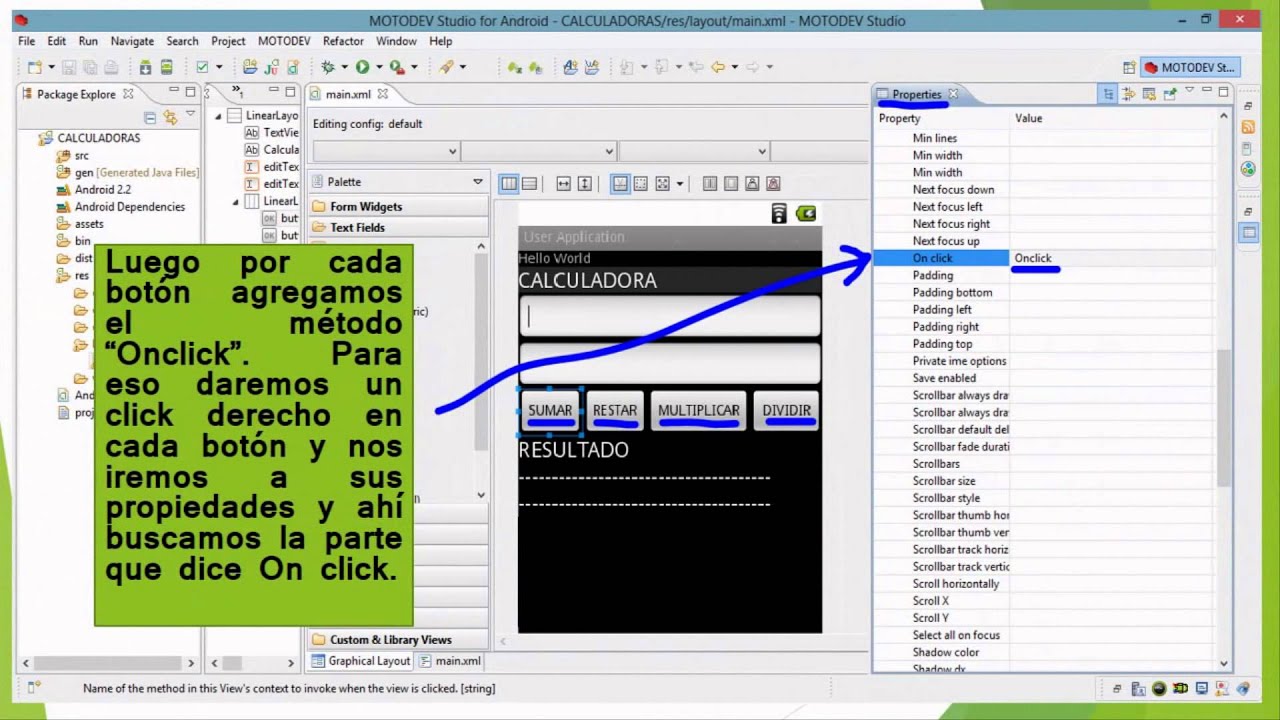Open the Form Widgets palette category
1280x720 pixels.
(397, 206)
